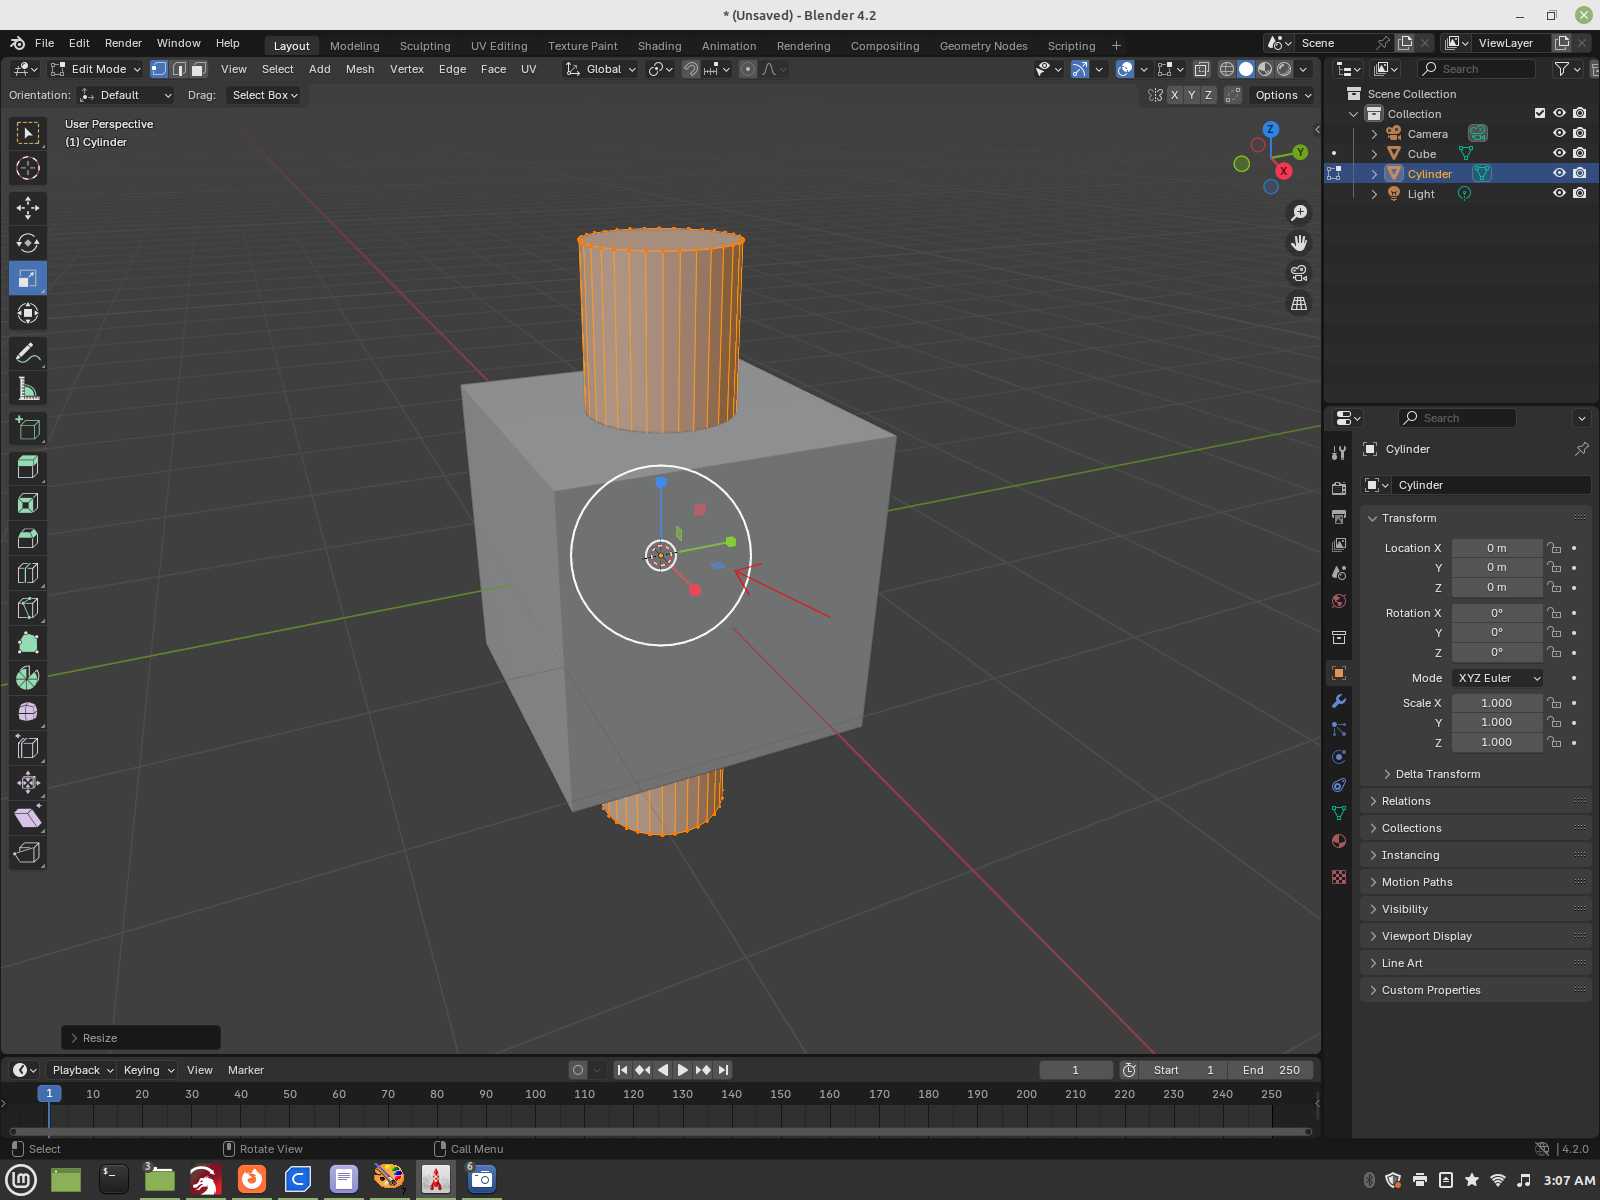Image resolution: width=1600 pixels, height=1200 pixels.
Task: Toggle the camera view icon
Action: [x=1299, y=273]
